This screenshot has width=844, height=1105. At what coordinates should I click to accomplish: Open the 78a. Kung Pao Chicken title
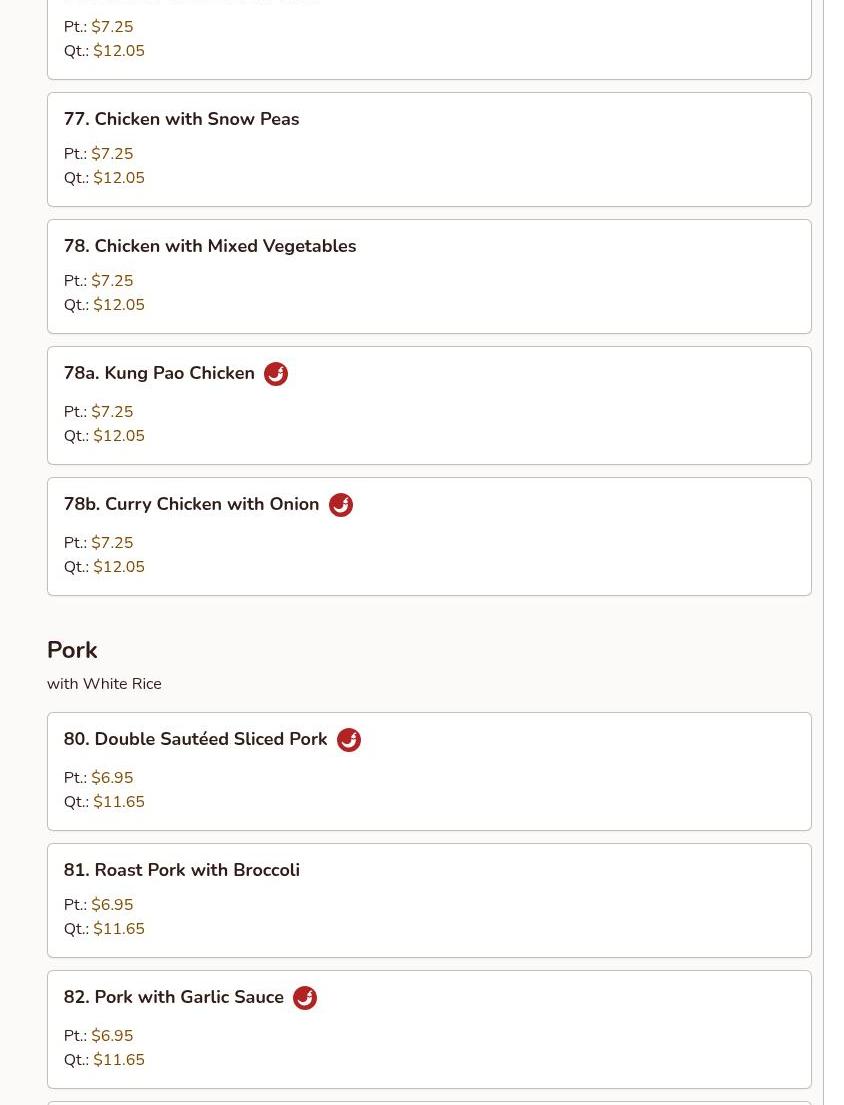tap(159, 373)
